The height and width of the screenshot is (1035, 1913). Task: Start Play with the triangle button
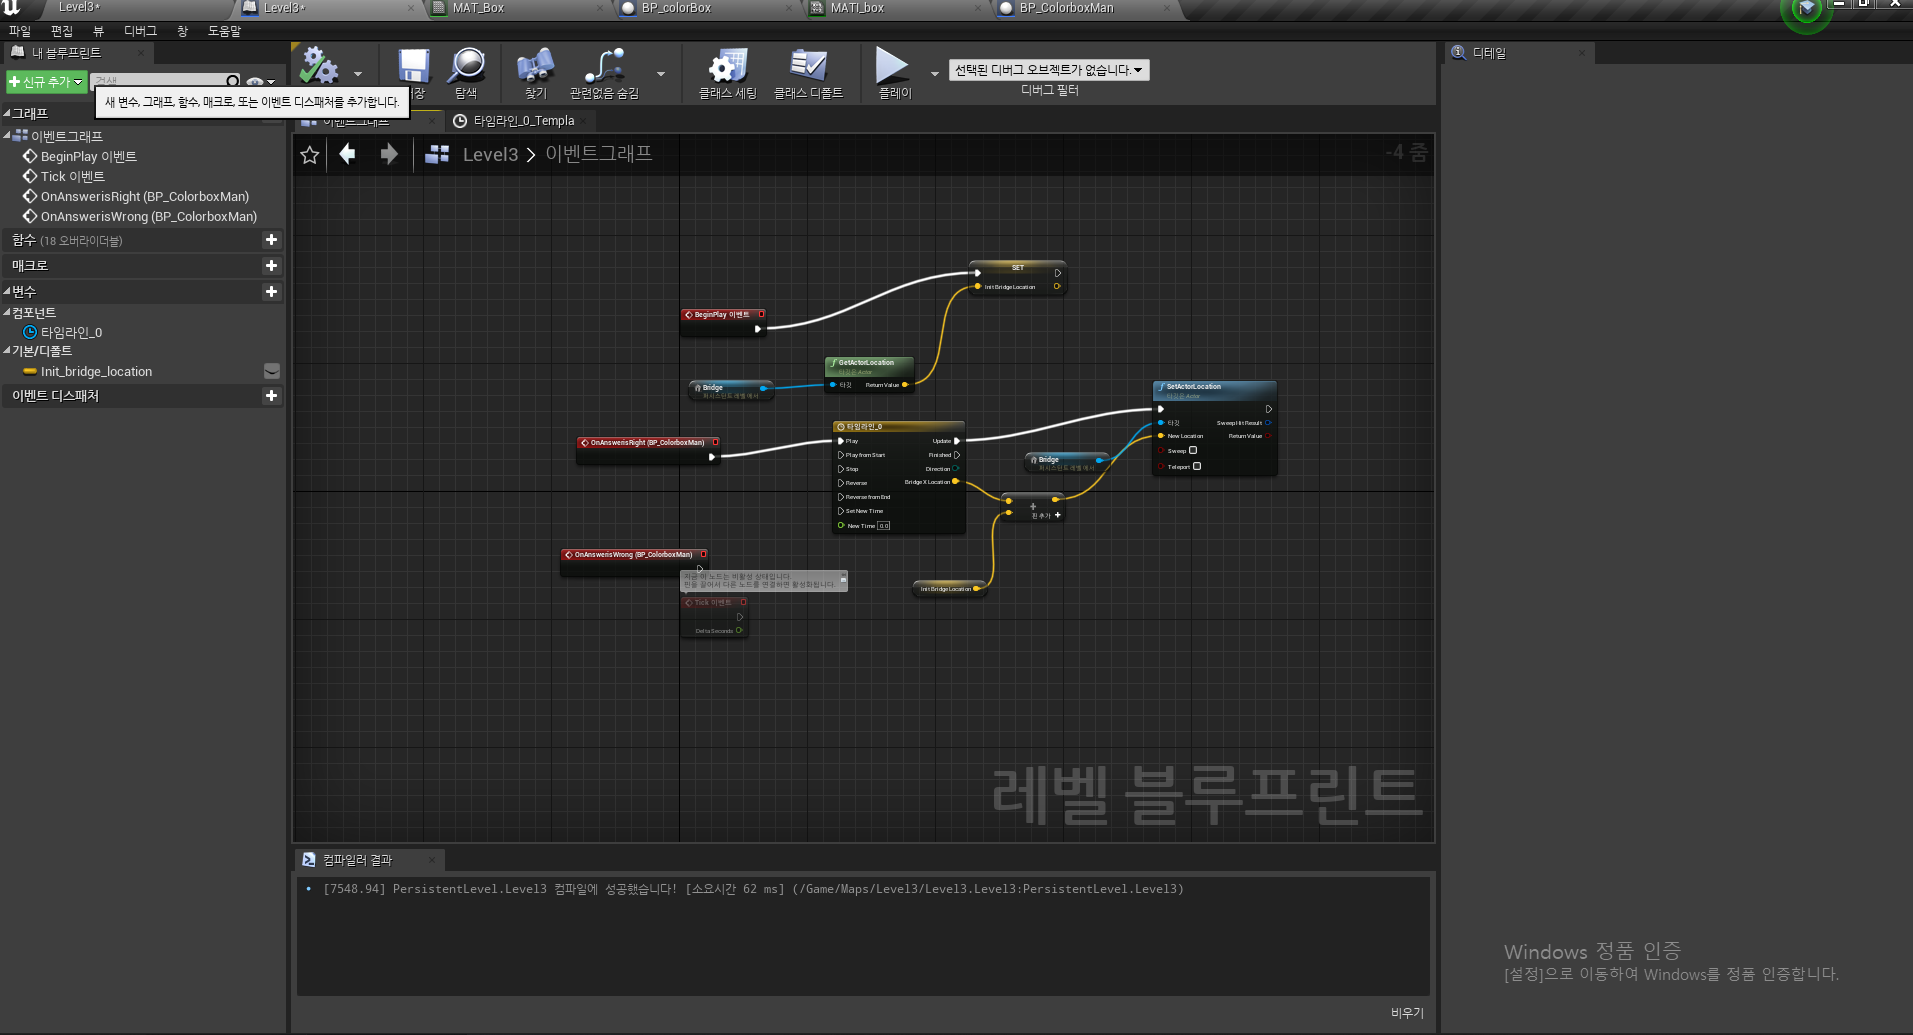pos(891,66)
